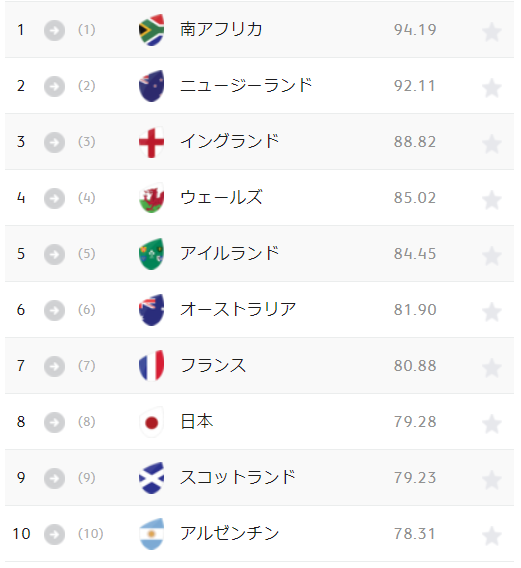Click the Ireland green flag badge
Viewport: 521px width, 568px height.
(x=151, y=254)
